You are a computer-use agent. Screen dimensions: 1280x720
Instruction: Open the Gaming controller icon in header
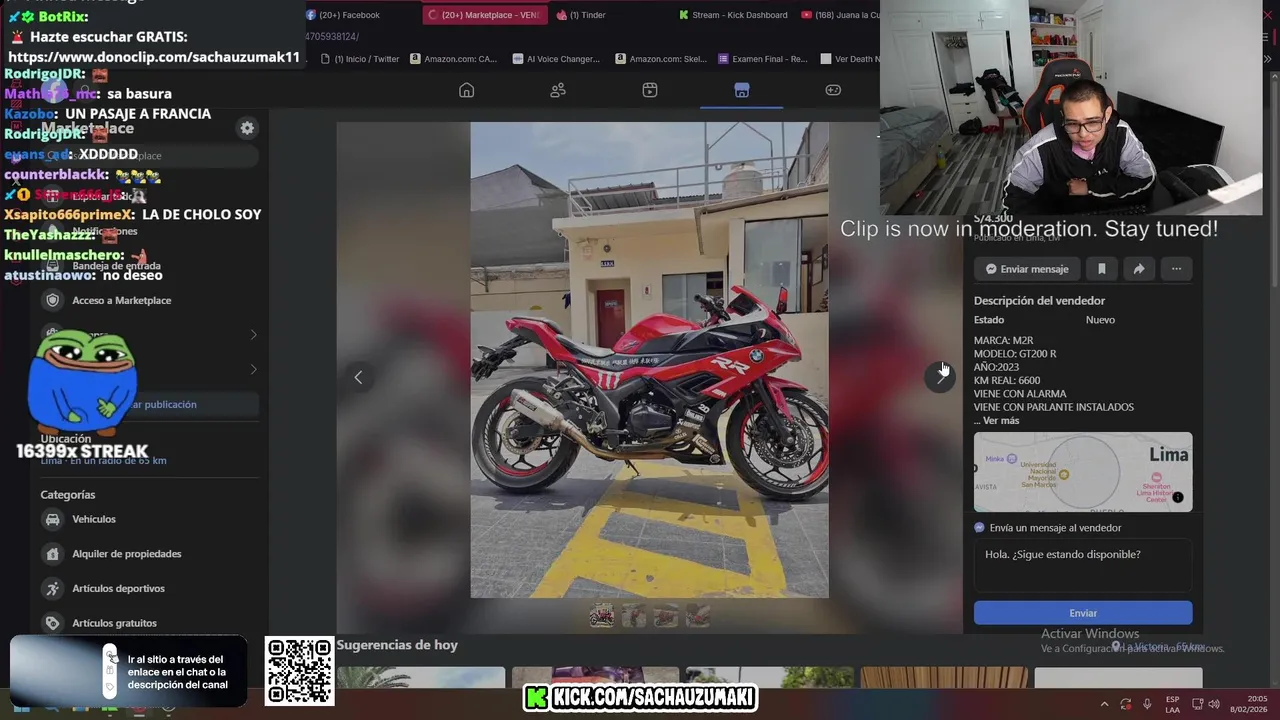click(833, 90)
